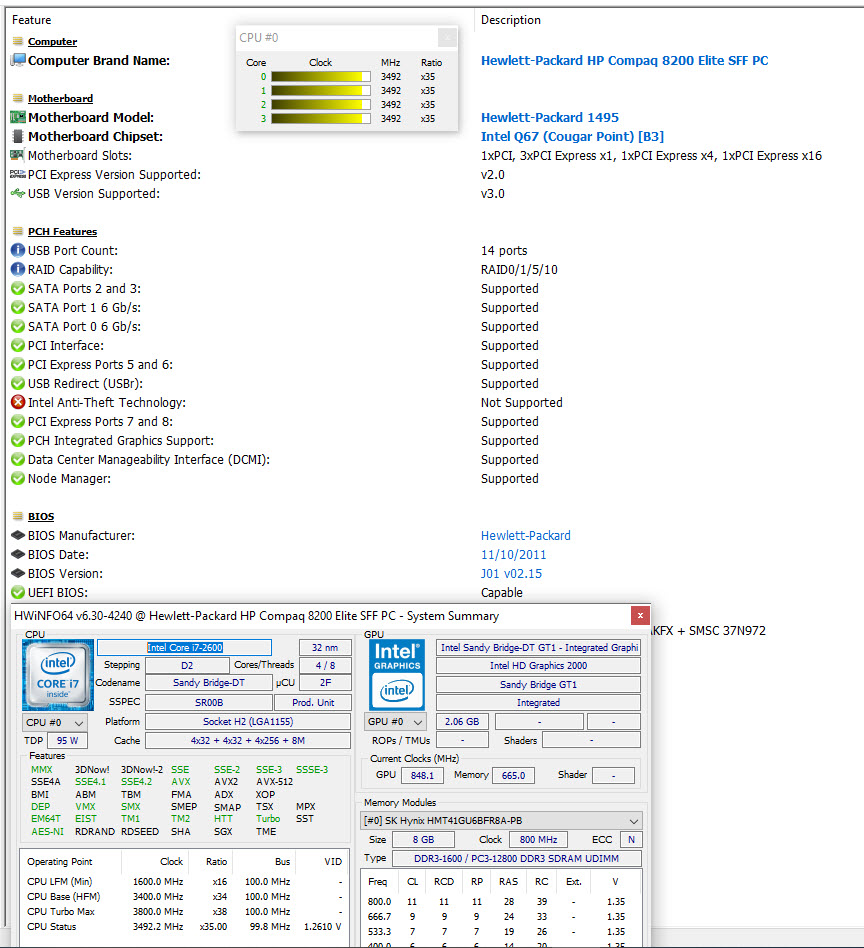Viewport: 864px width, 948px height.
Task: Click the Core 0 clock bar in CPU #0
Action: point(320,76)
